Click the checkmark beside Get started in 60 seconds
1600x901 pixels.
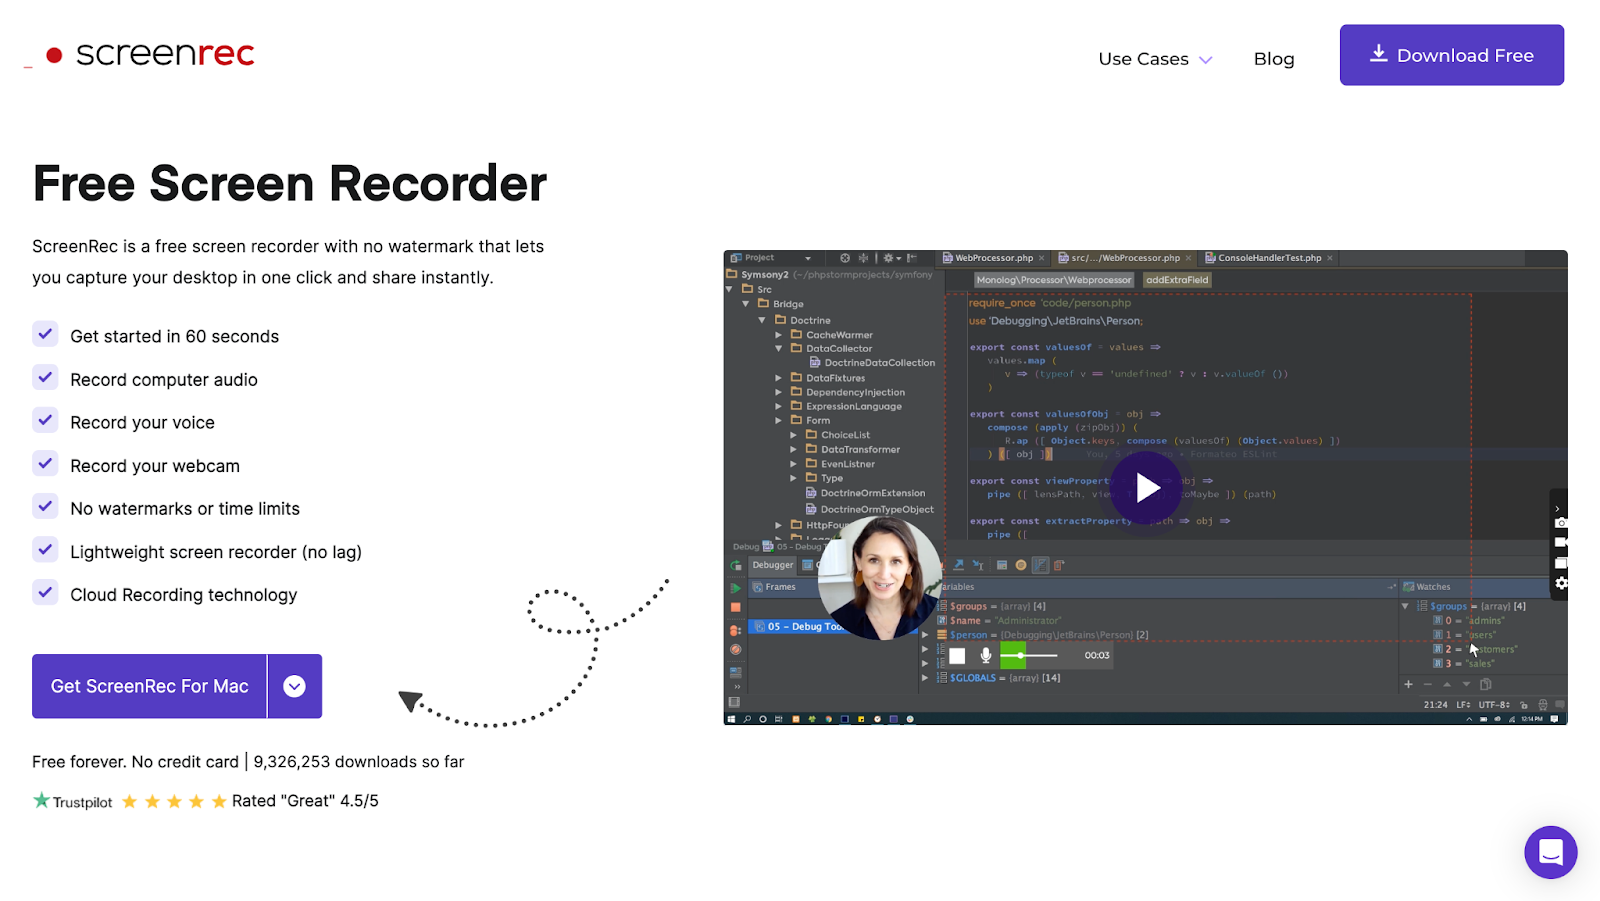point(45,334)
